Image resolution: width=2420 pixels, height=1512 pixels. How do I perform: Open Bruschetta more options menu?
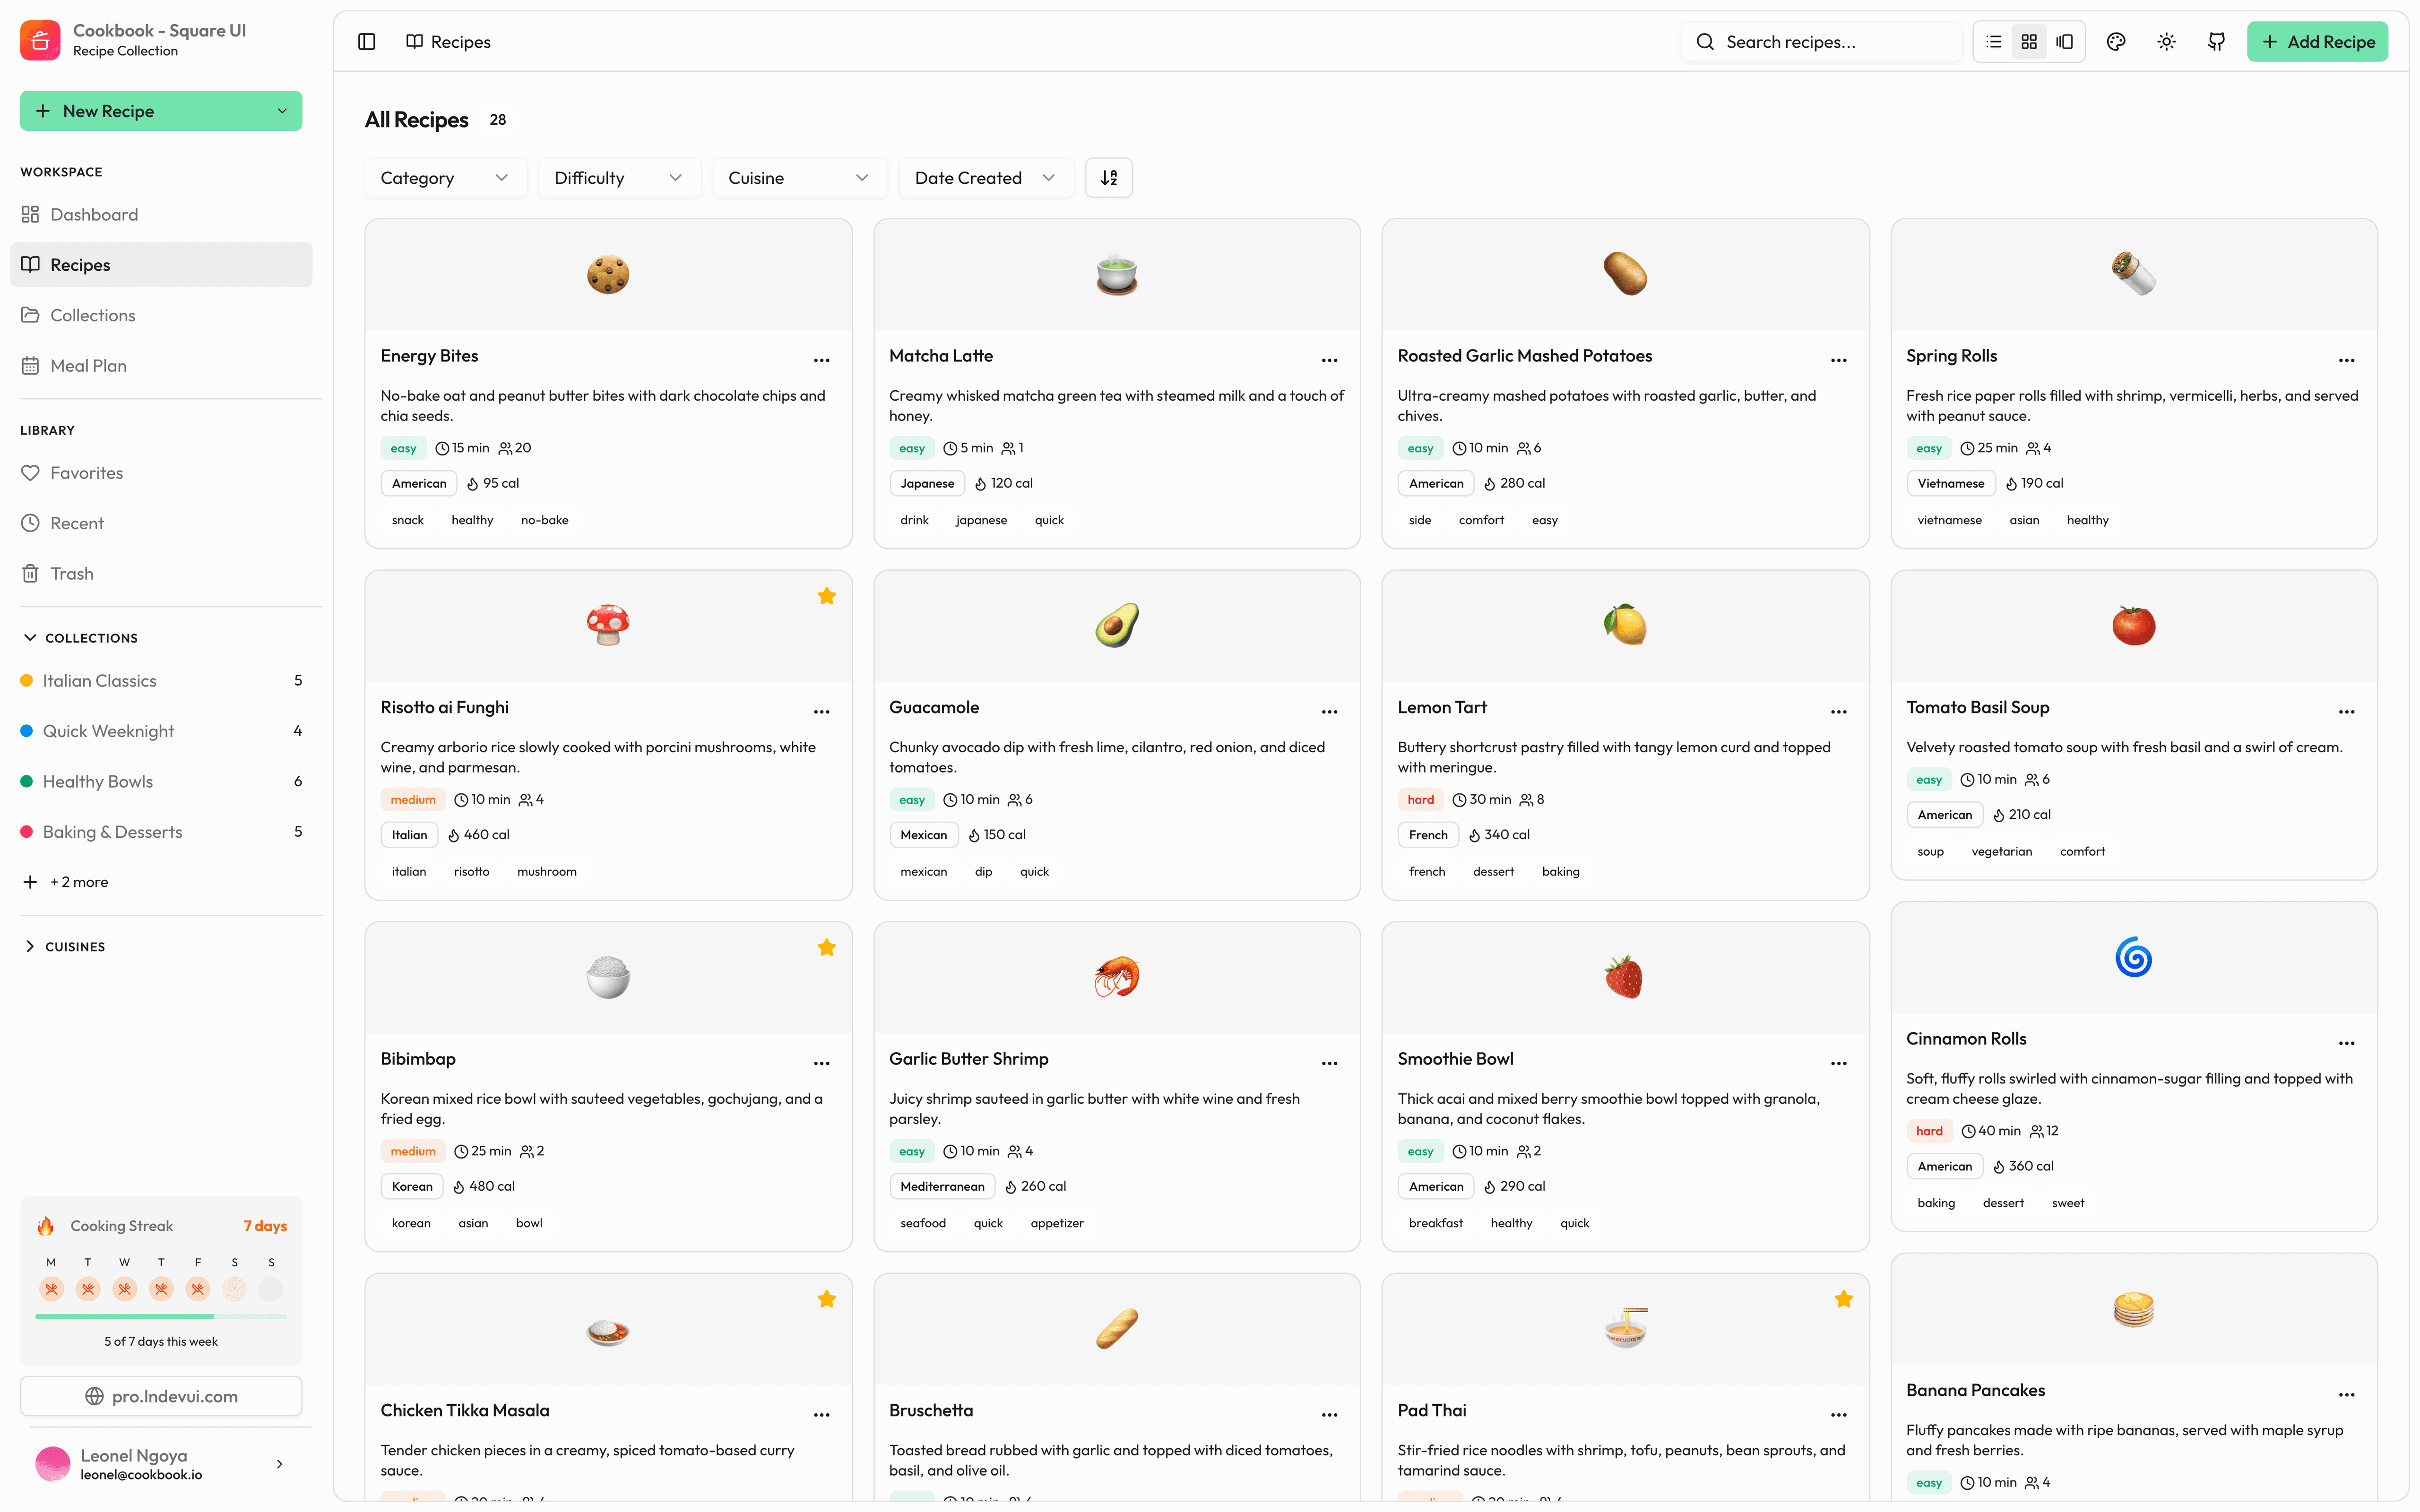point(1329,1415)
